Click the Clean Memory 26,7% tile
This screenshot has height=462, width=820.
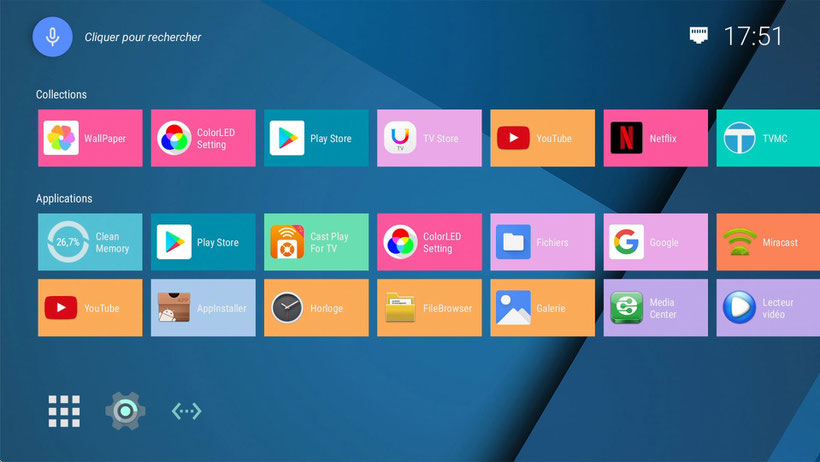pyautogui.click(x=90, y=242)
